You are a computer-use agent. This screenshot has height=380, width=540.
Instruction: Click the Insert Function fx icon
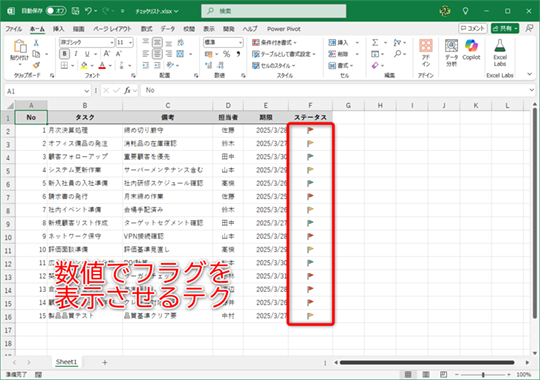click(127, 91)
